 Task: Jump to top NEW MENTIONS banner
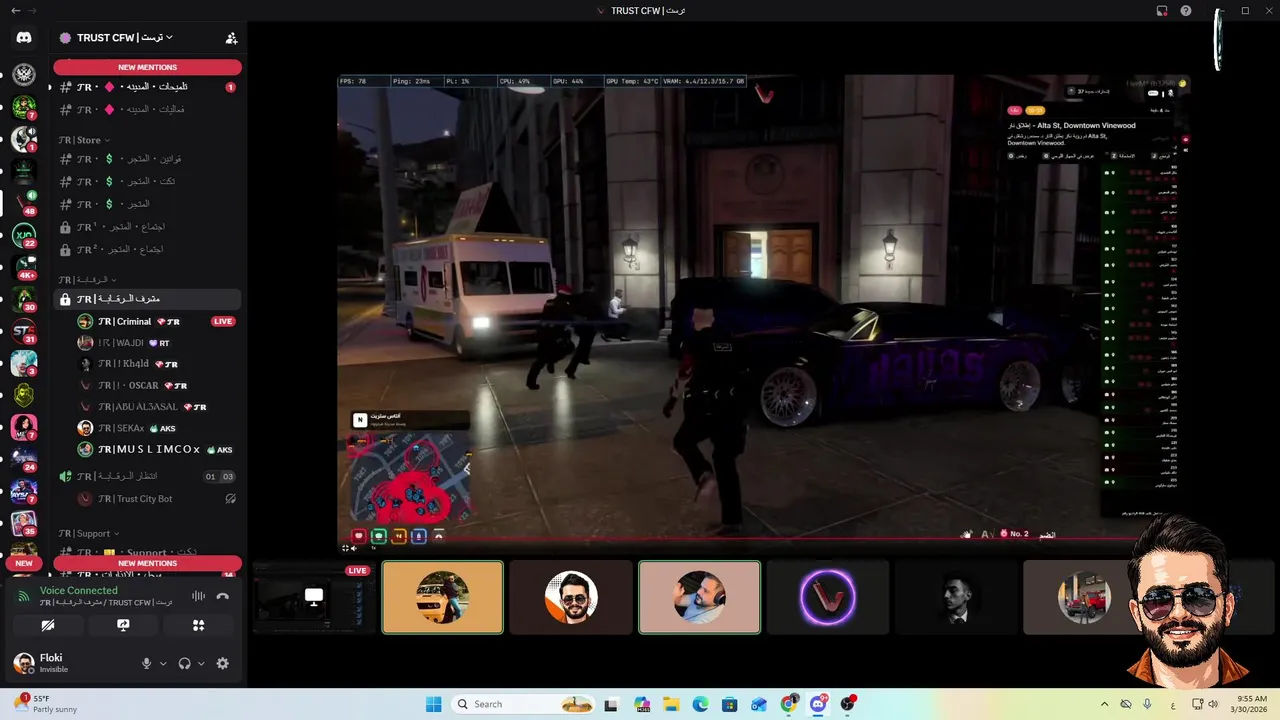pyautogui.click(x=147, y=67)
